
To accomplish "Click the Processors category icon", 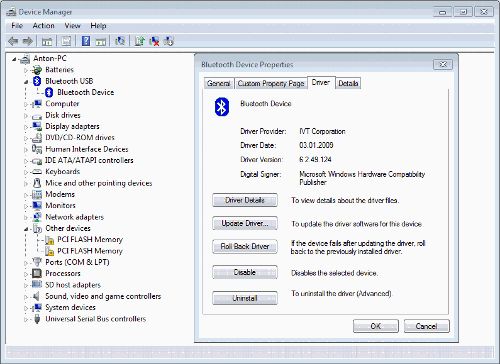I will click(x=37, y=274).
